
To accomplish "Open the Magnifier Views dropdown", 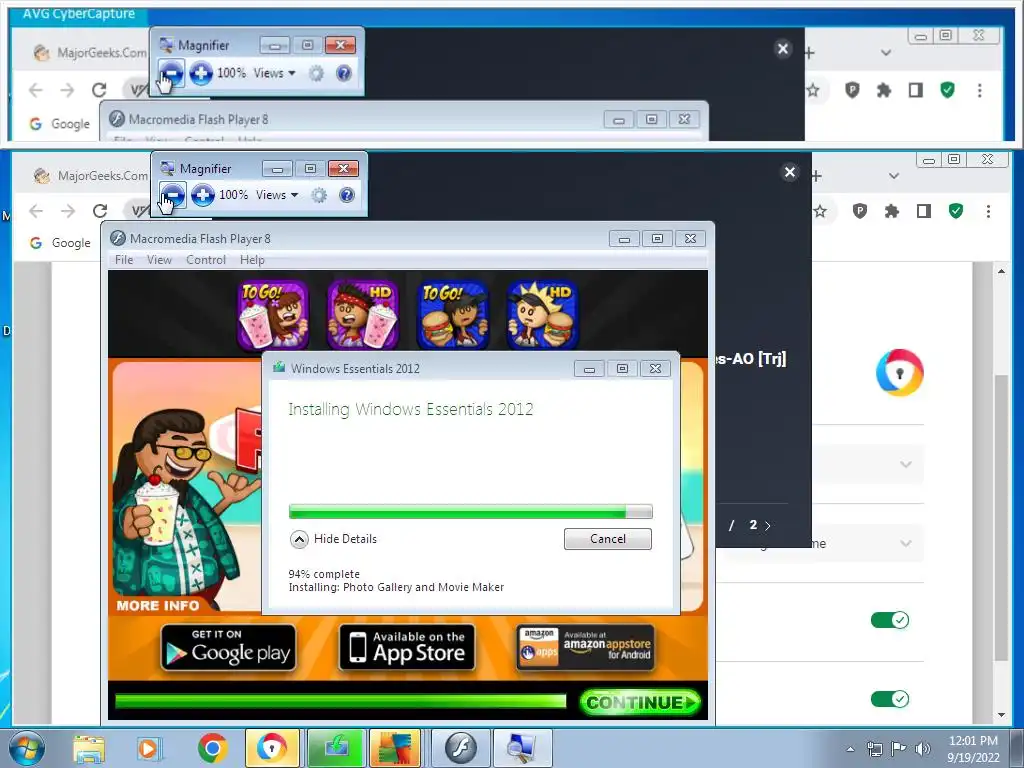I will point(277,195).
